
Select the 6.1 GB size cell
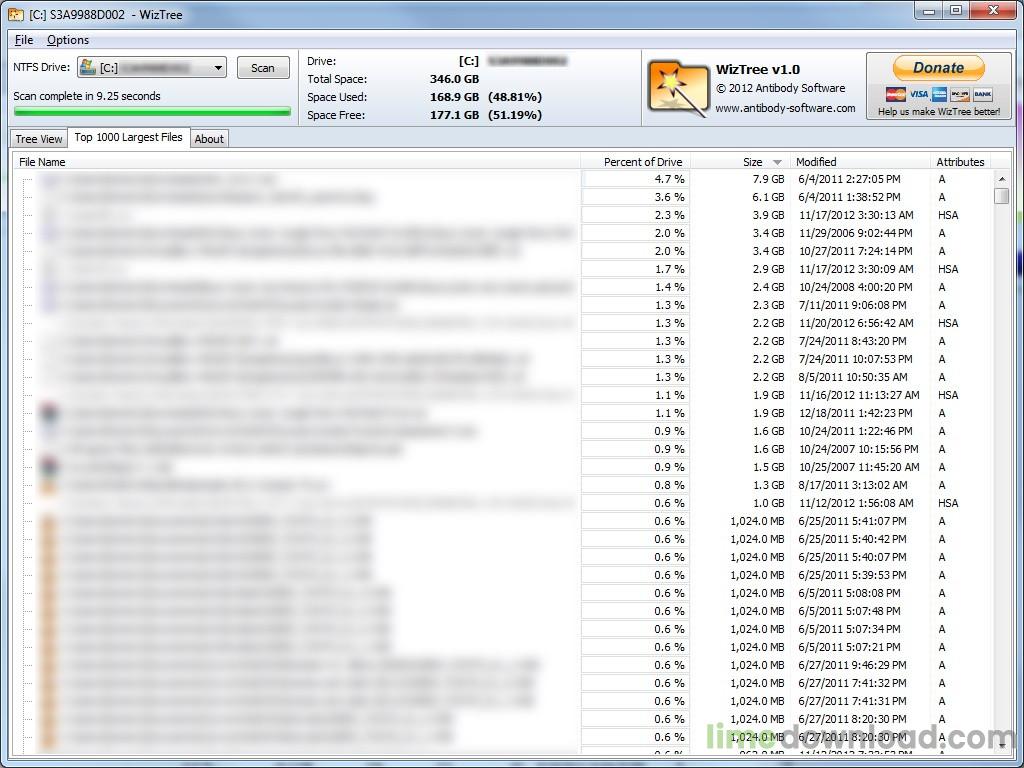pos(768,197)
